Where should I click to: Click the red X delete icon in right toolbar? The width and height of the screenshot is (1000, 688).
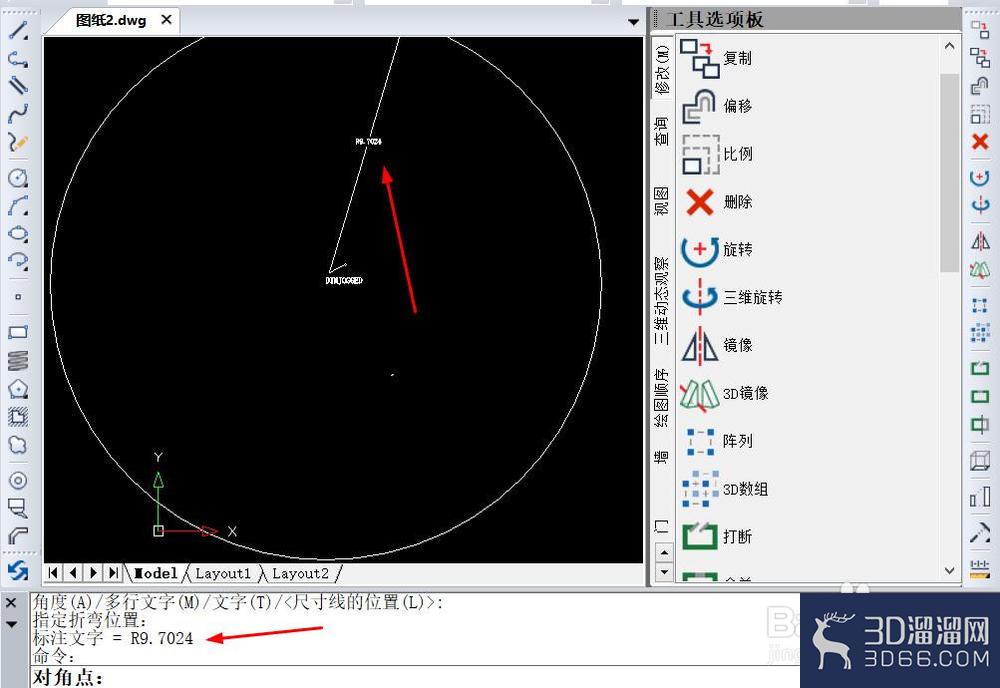coord(980,142)
